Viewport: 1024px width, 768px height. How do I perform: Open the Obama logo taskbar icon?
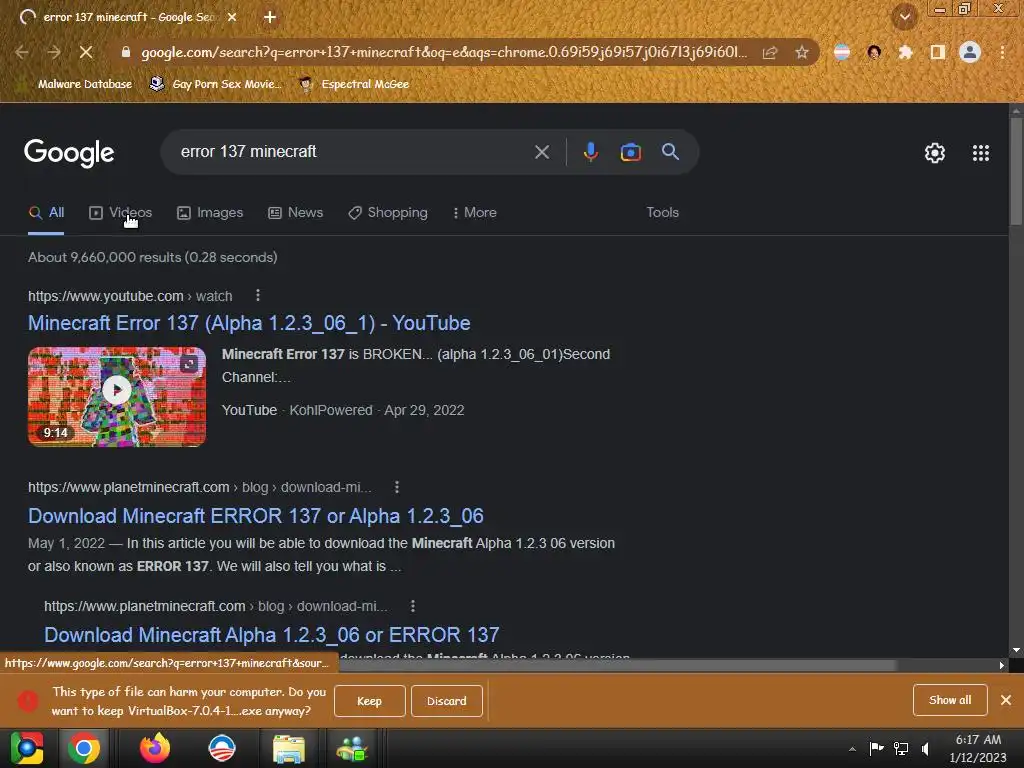click(x=221, y=748)
